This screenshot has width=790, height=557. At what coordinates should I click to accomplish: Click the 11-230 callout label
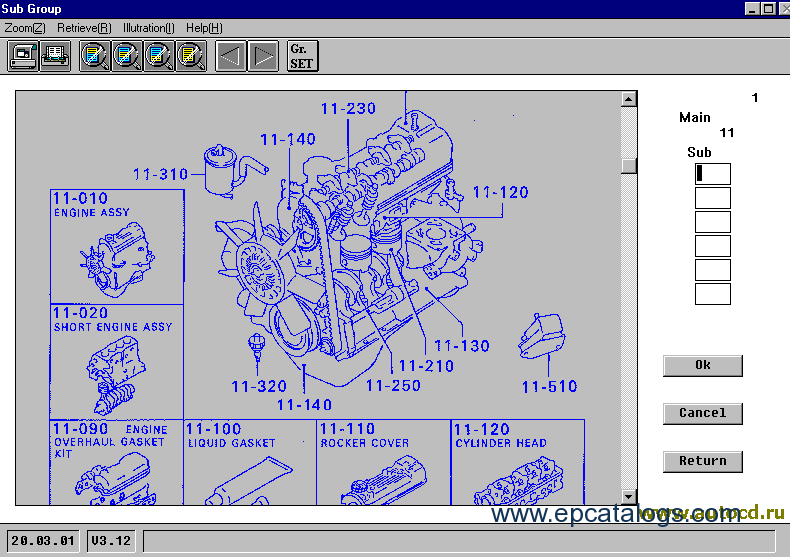[348, 109]
